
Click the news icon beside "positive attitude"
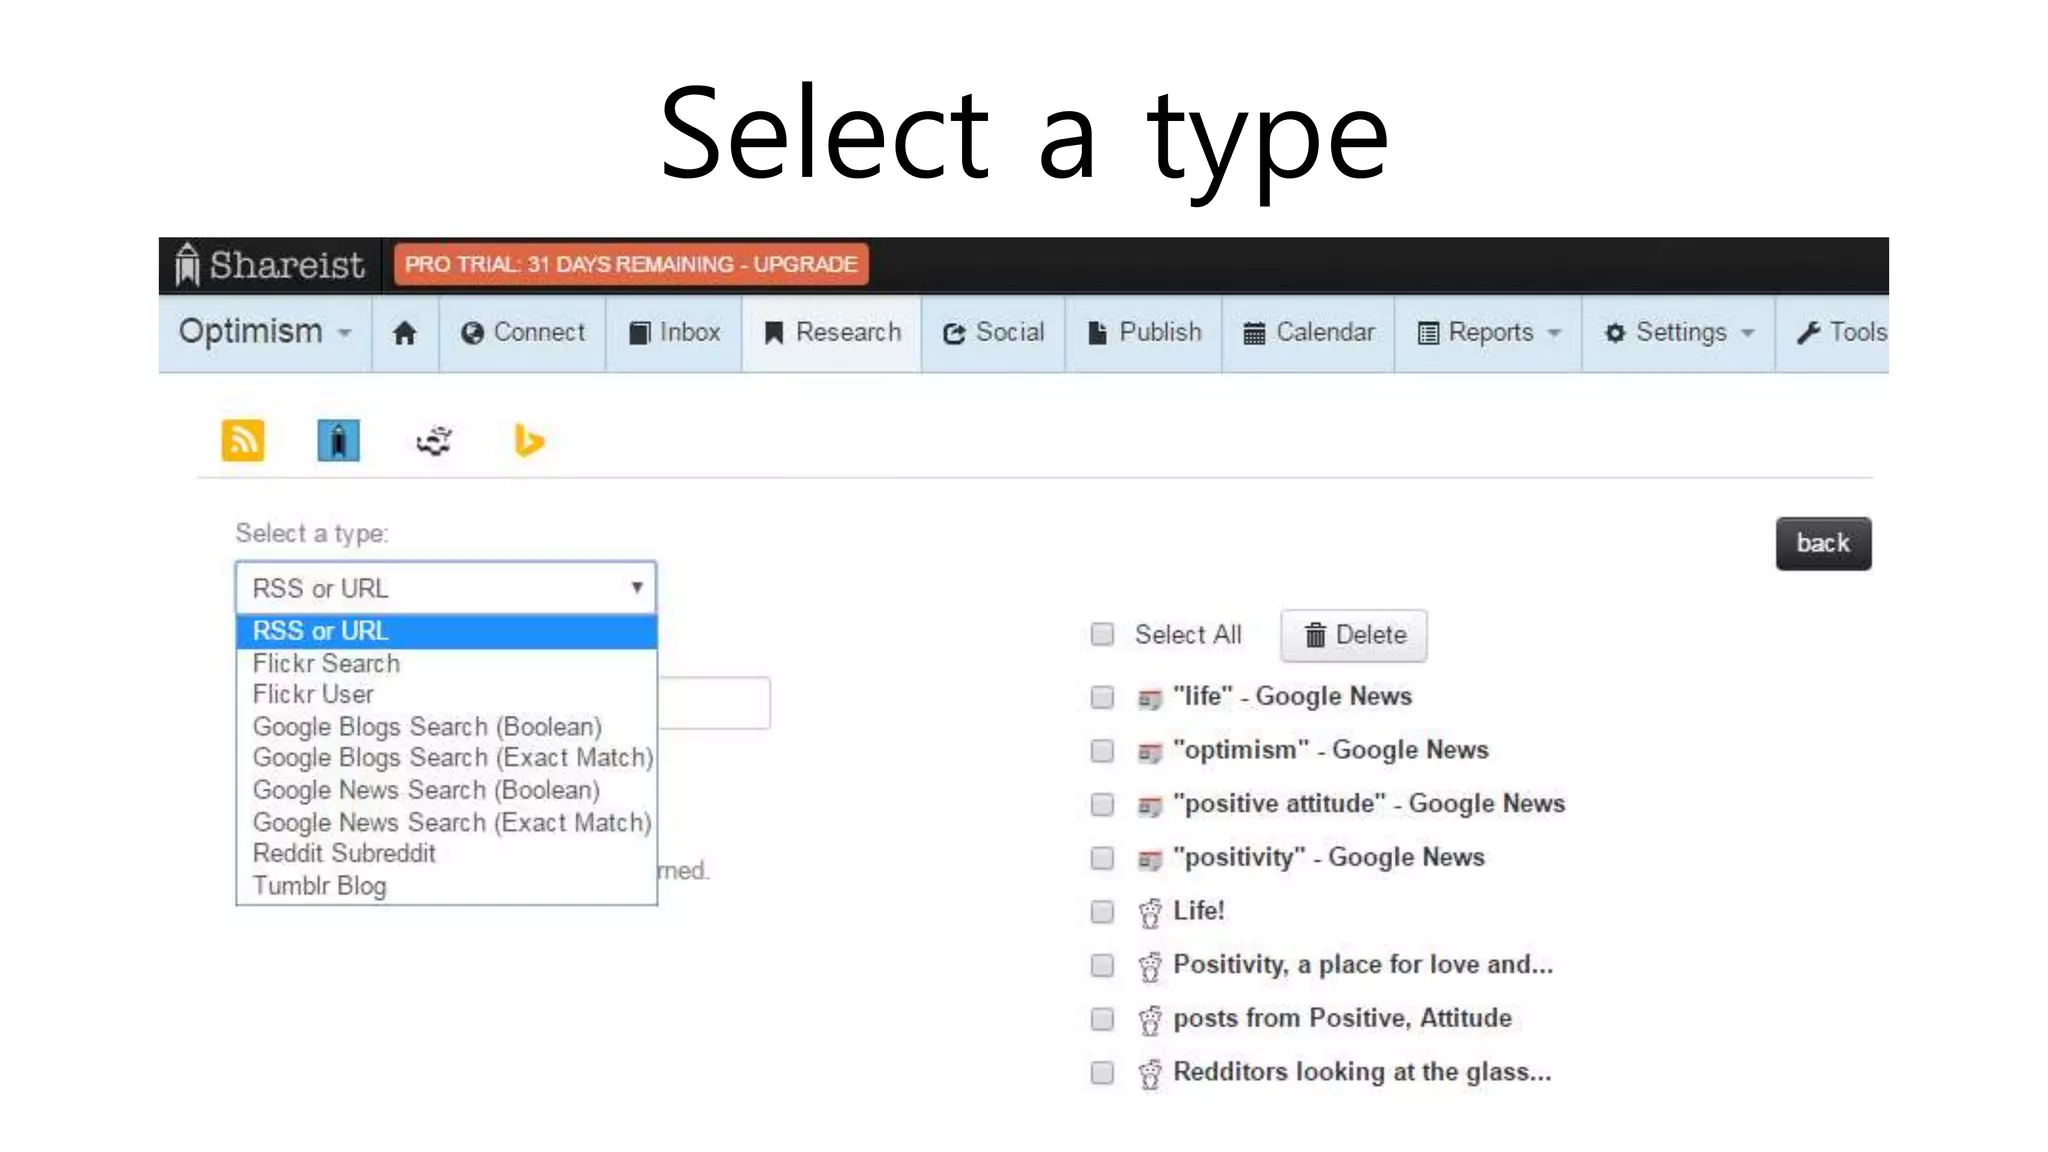click(x=1150, y=806)
